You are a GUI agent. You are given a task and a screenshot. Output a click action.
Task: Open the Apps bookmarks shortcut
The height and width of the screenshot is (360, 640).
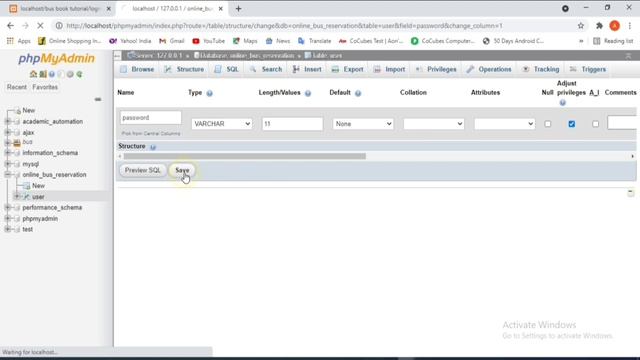(19, 41)
